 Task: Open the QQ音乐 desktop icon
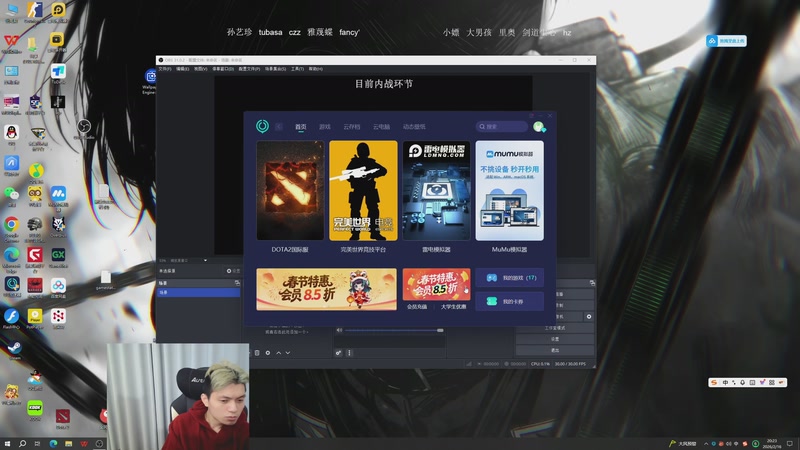coord(35,172)
